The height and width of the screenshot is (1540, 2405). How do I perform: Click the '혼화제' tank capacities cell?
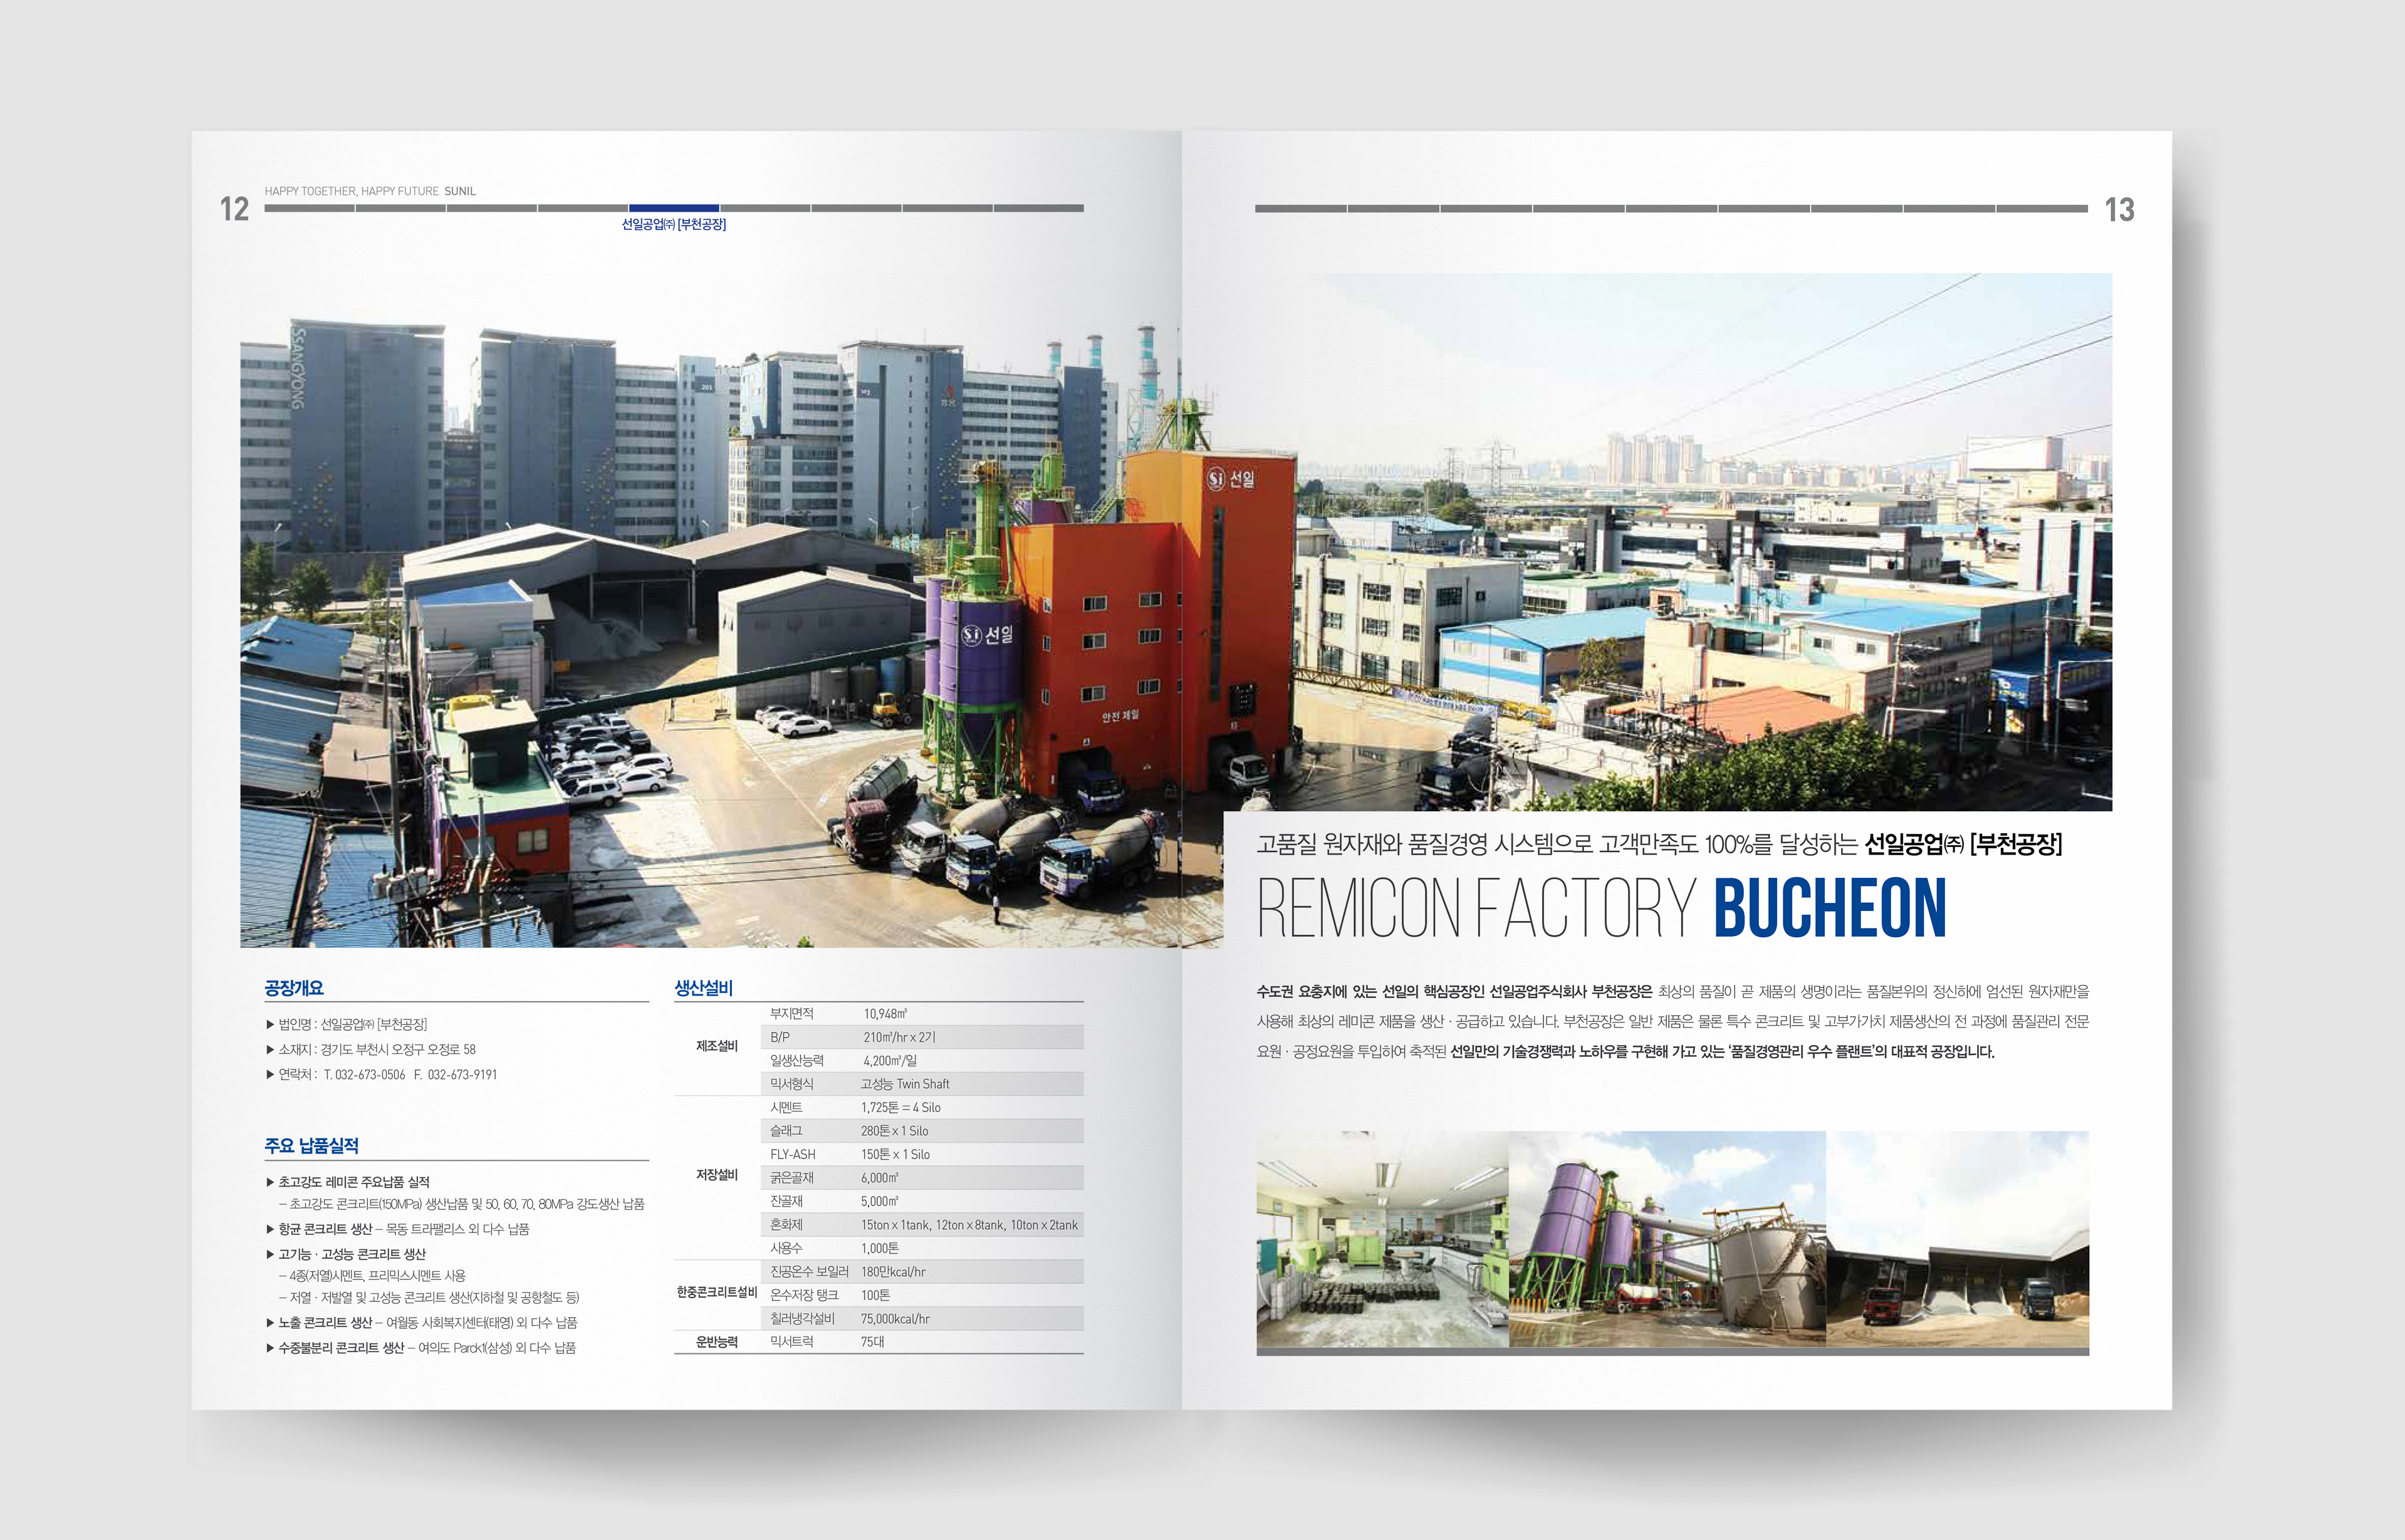970,1225
